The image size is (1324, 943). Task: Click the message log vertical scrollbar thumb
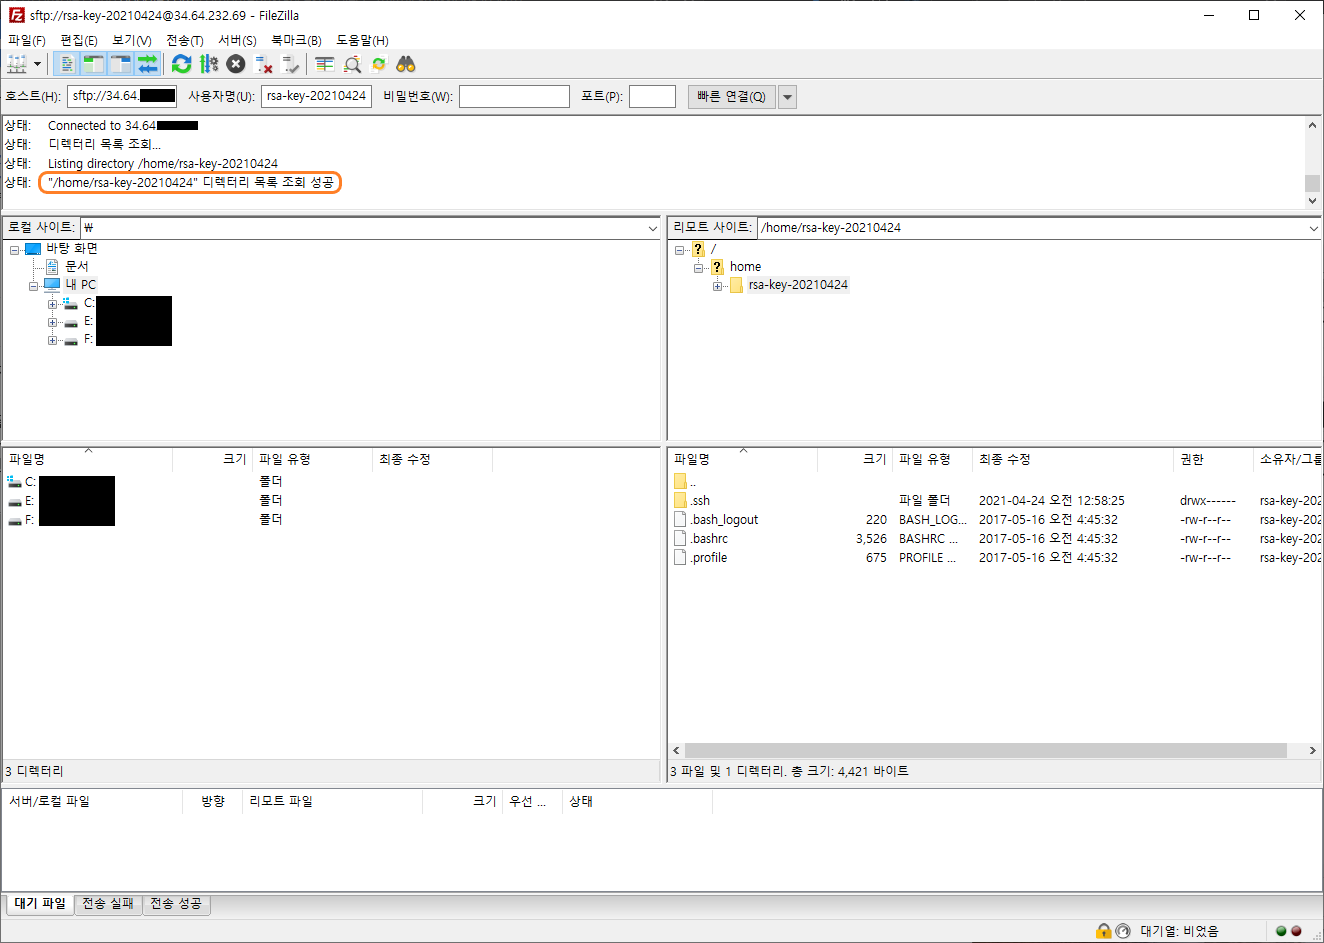pyautogui.click(x=1312, y=183)
